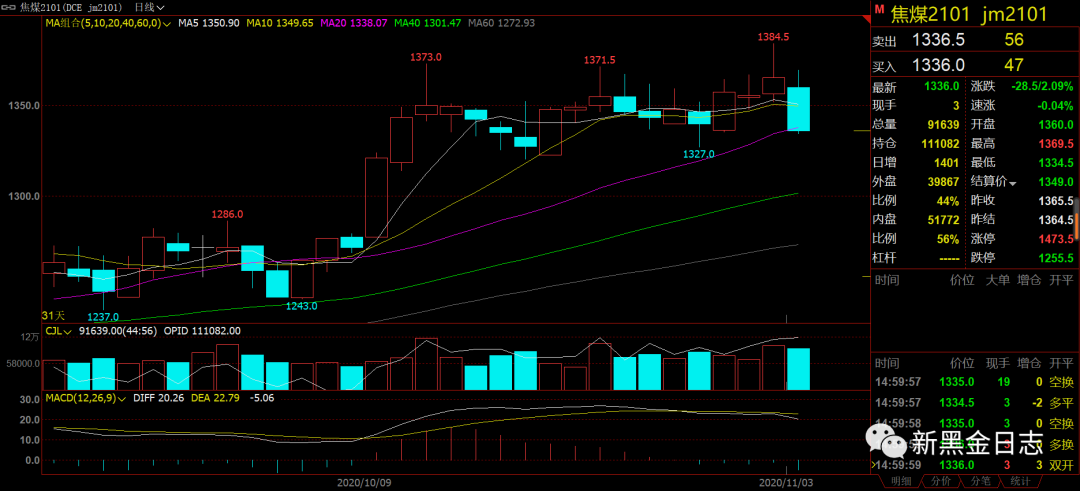Click the red M marker icon beside 焦煤2101

coord(878,9)
